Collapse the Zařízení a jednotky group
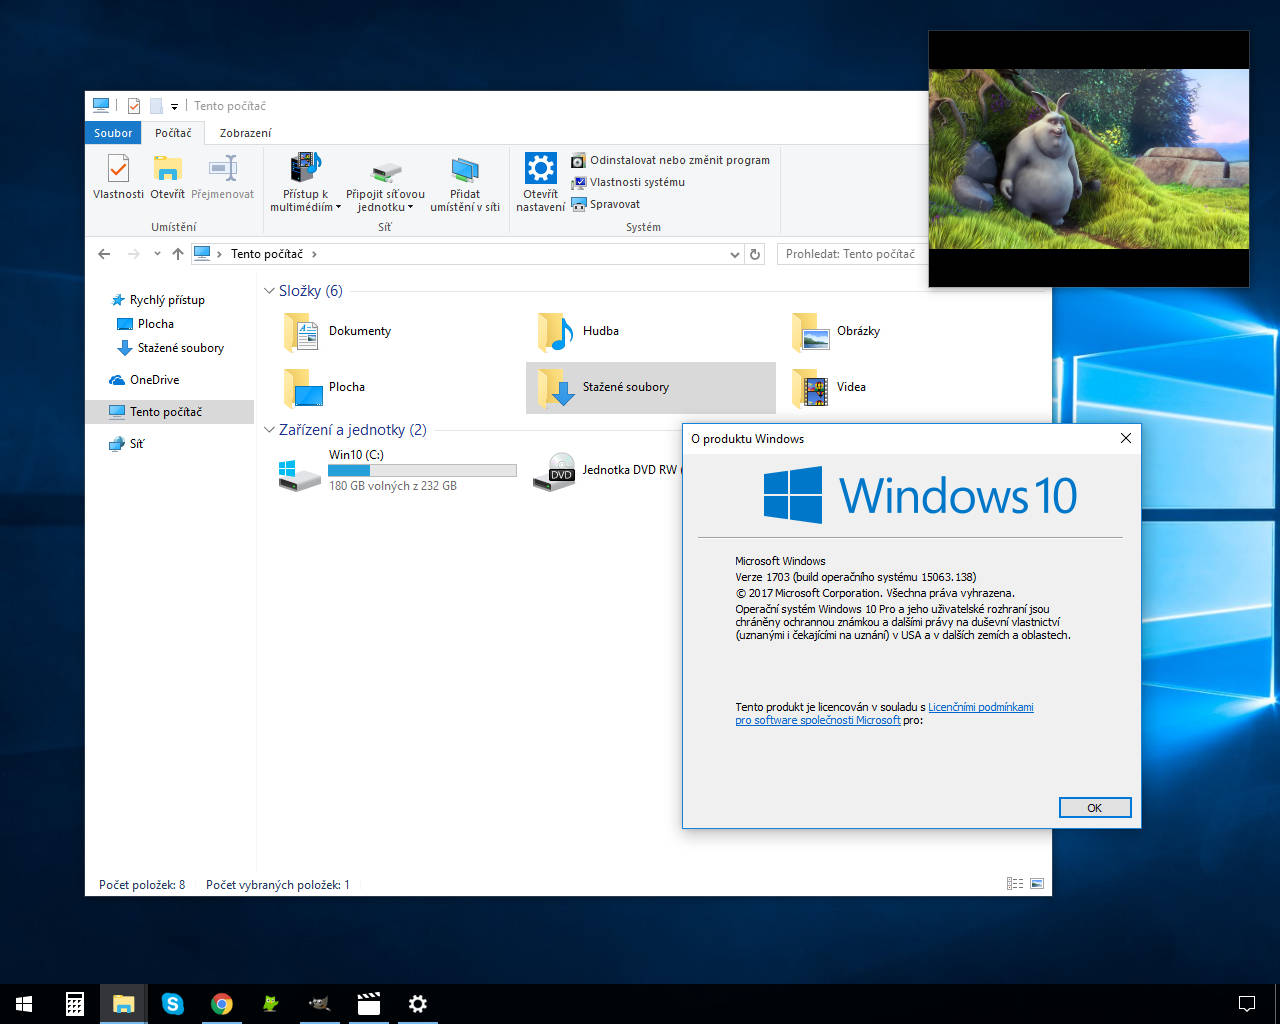This screenshot has height=1024, width=1280. [x=268, y=430]
